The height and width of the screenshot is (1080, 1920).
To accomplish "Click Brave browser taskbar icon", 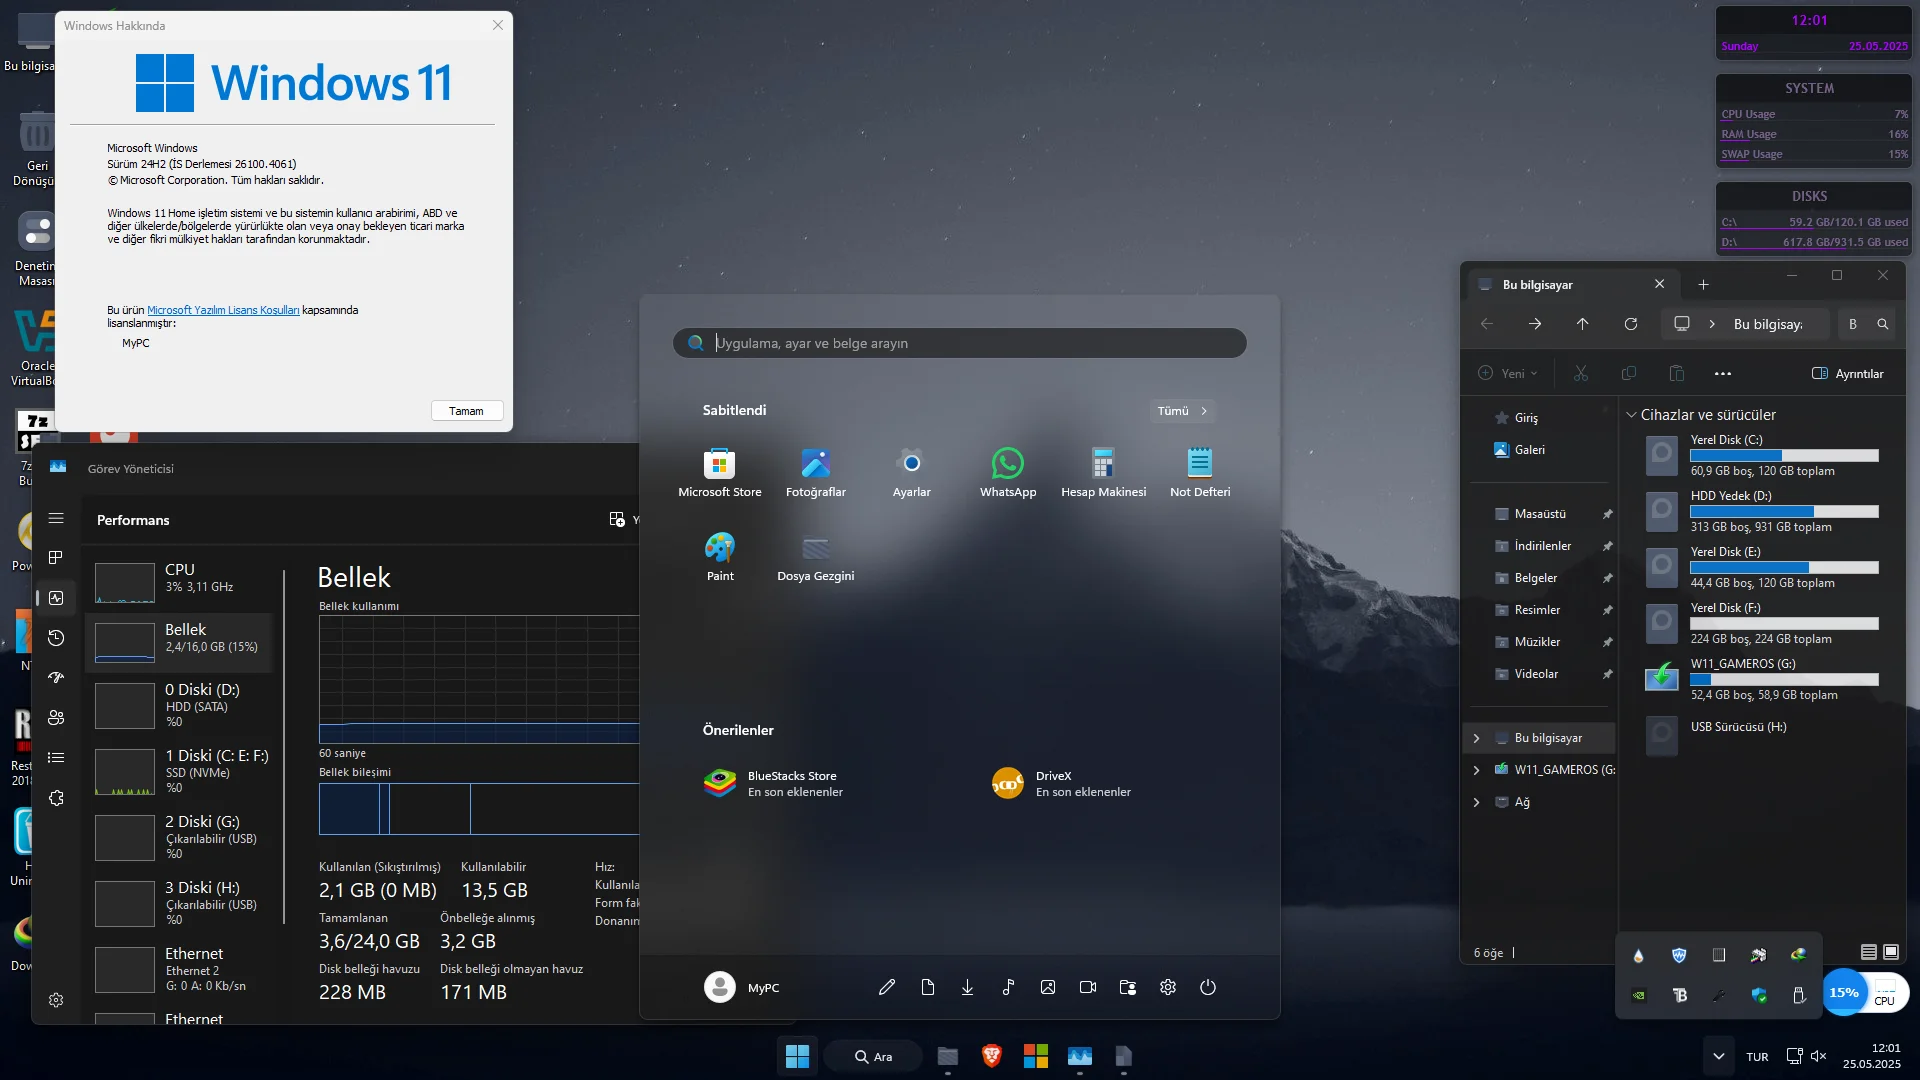I will click(991, 1056).
